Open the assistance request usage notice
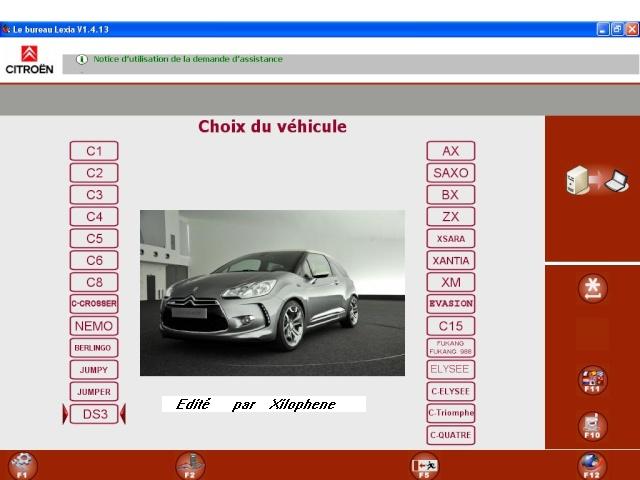640x480 pixels. coord(188,59)
